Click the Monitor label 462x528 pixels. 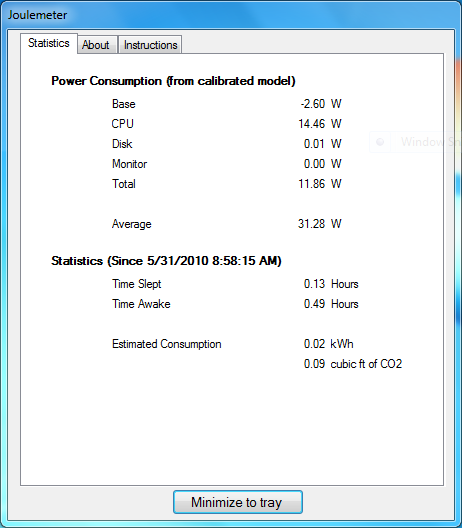point(129,164)
